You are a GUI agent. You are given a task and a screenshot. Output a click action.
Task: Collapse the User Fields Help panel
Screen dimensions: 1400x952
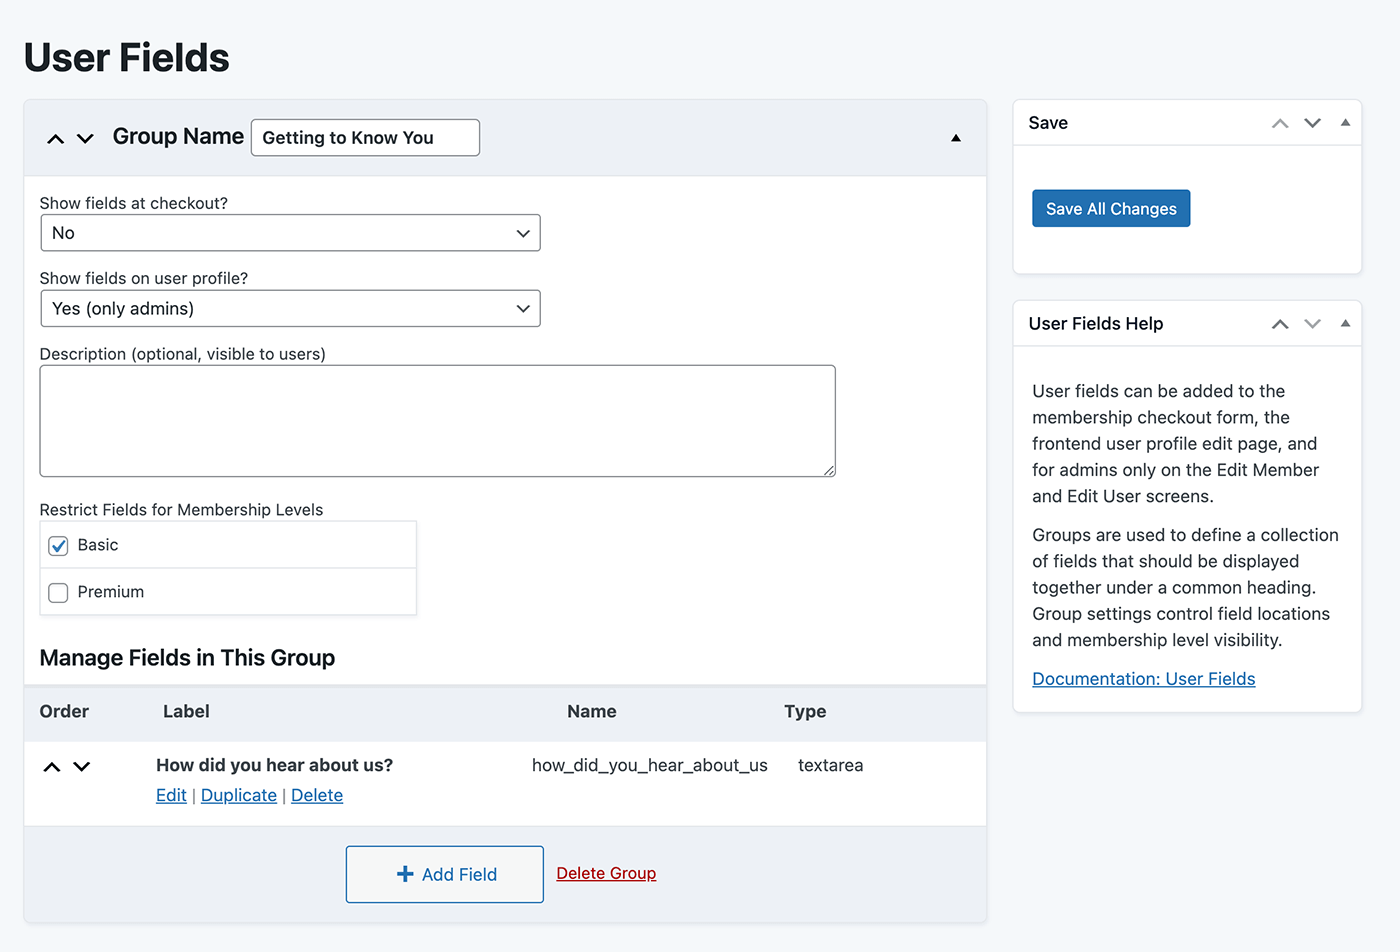tap(1344, 323)
